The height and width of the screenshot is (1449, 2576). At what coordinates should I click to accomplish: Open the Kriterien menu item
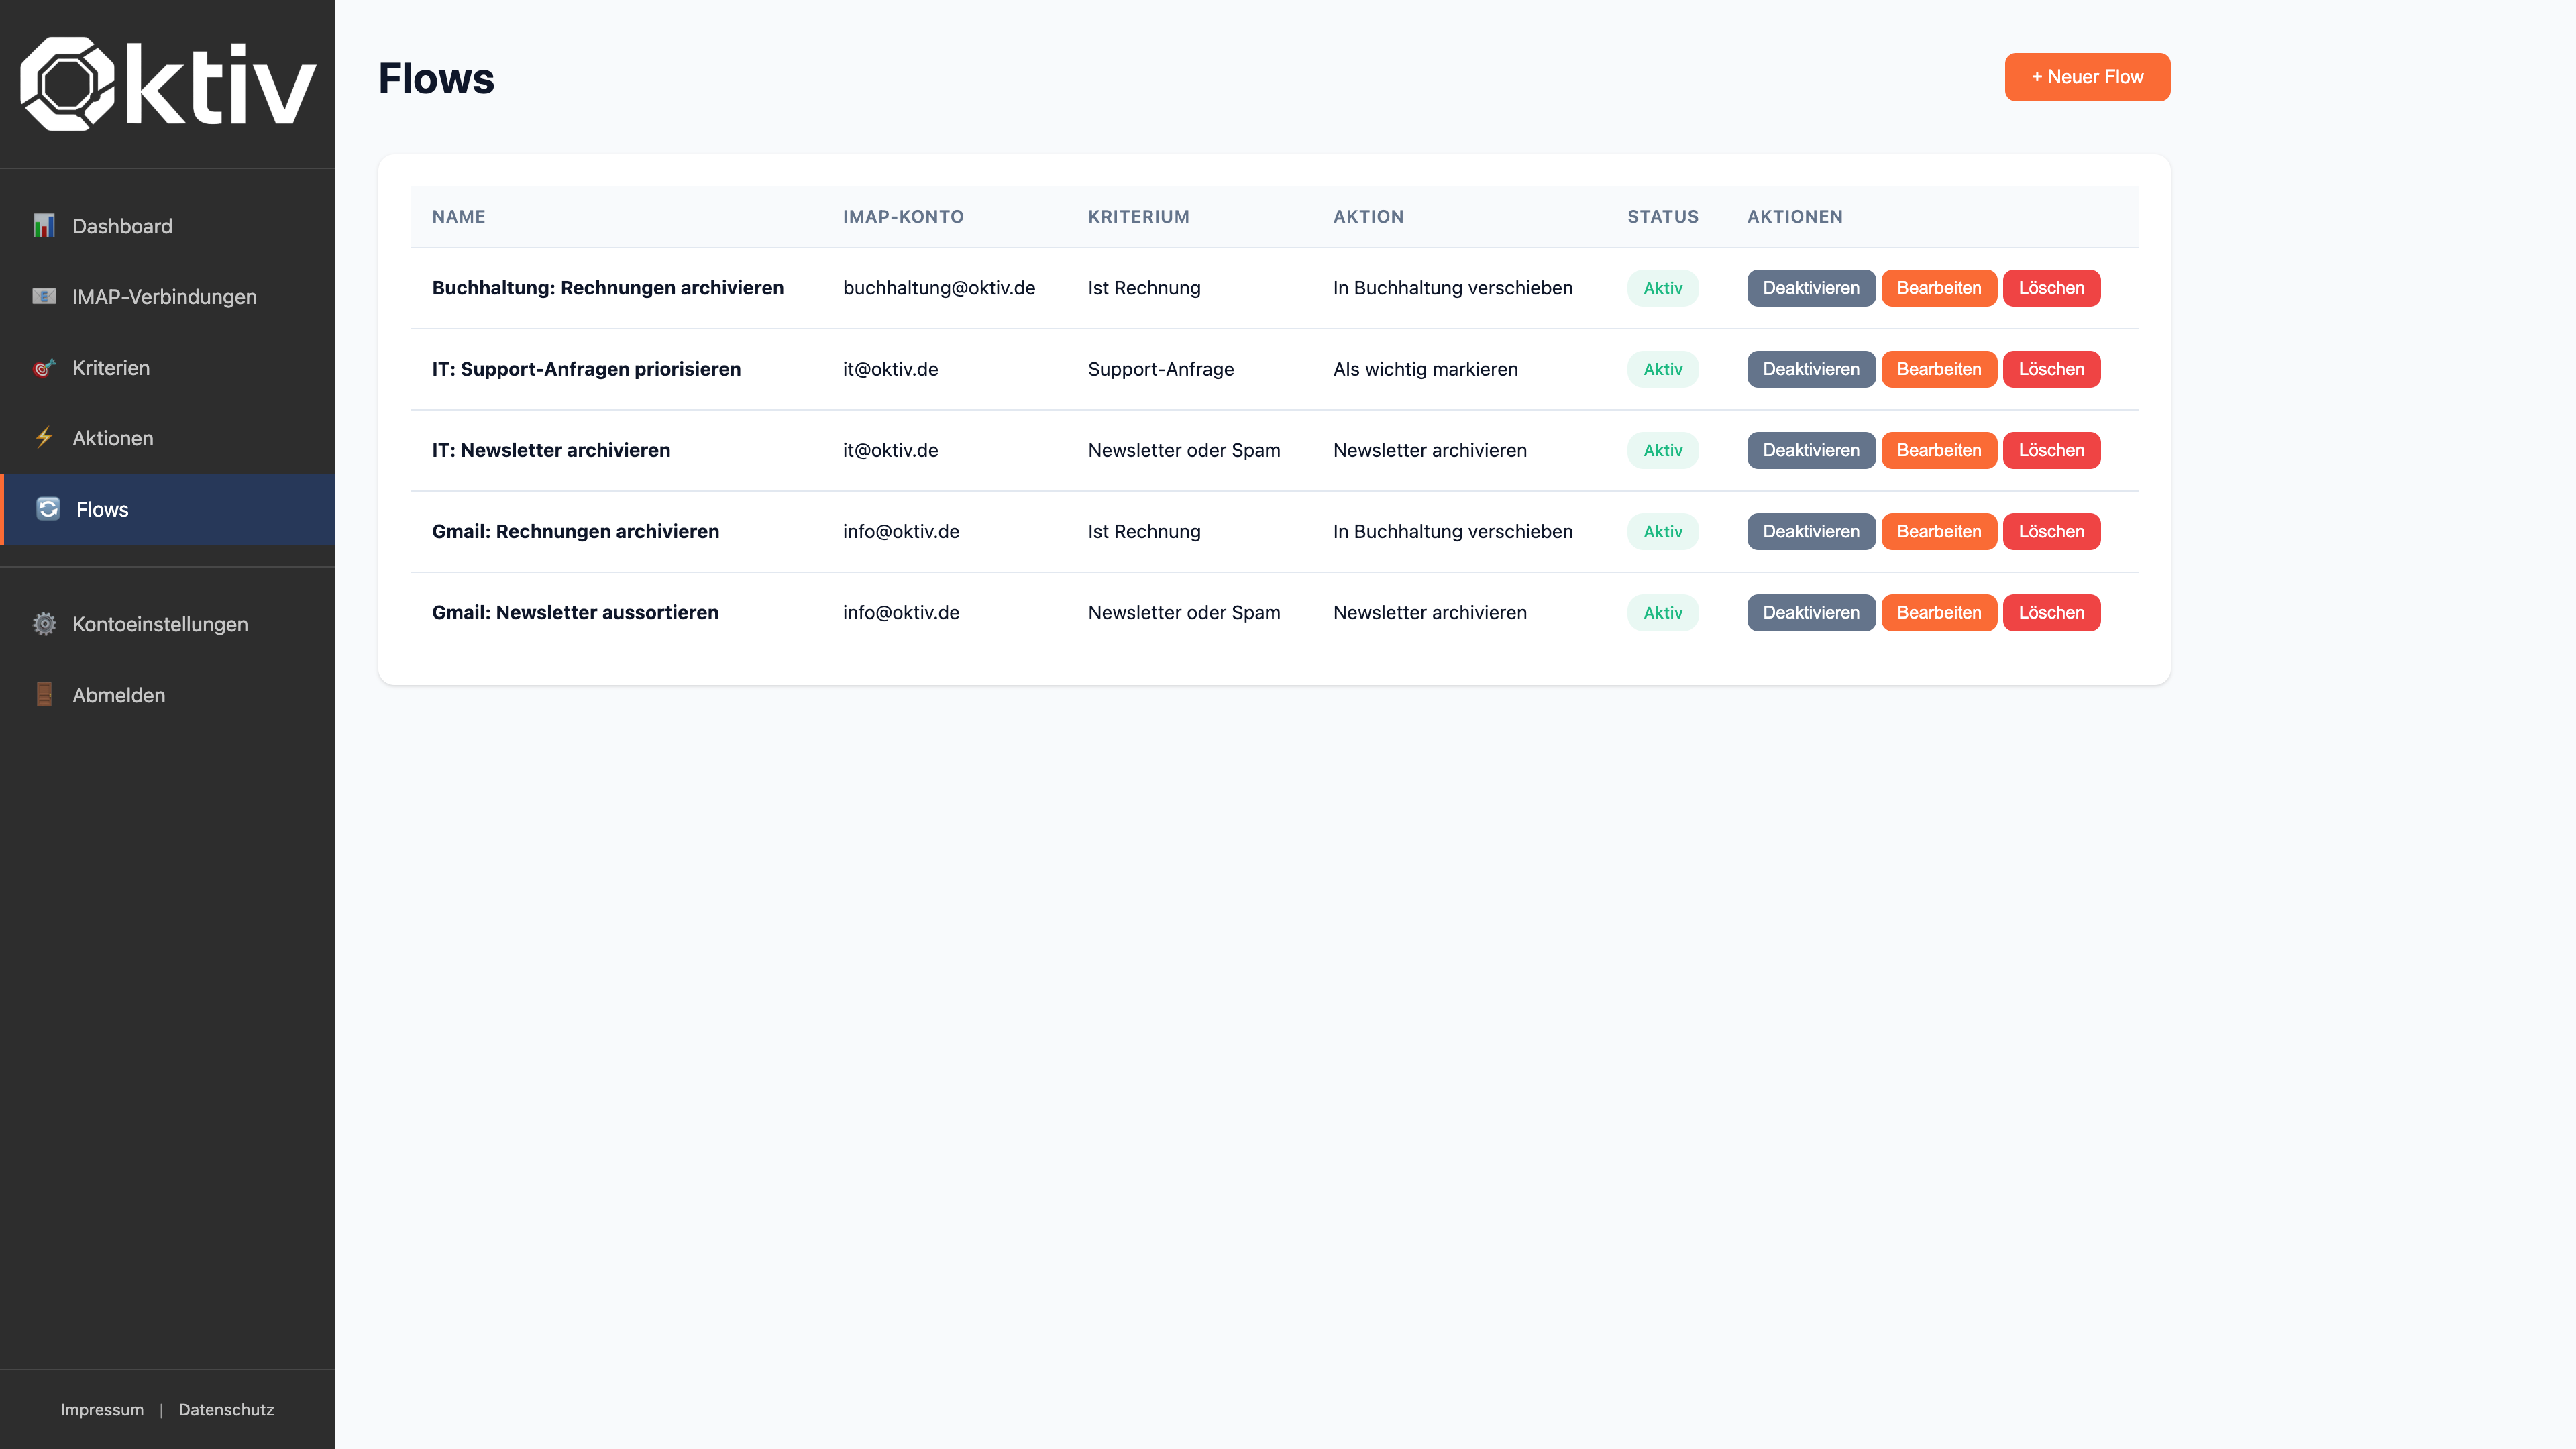[x=111, y=368]
